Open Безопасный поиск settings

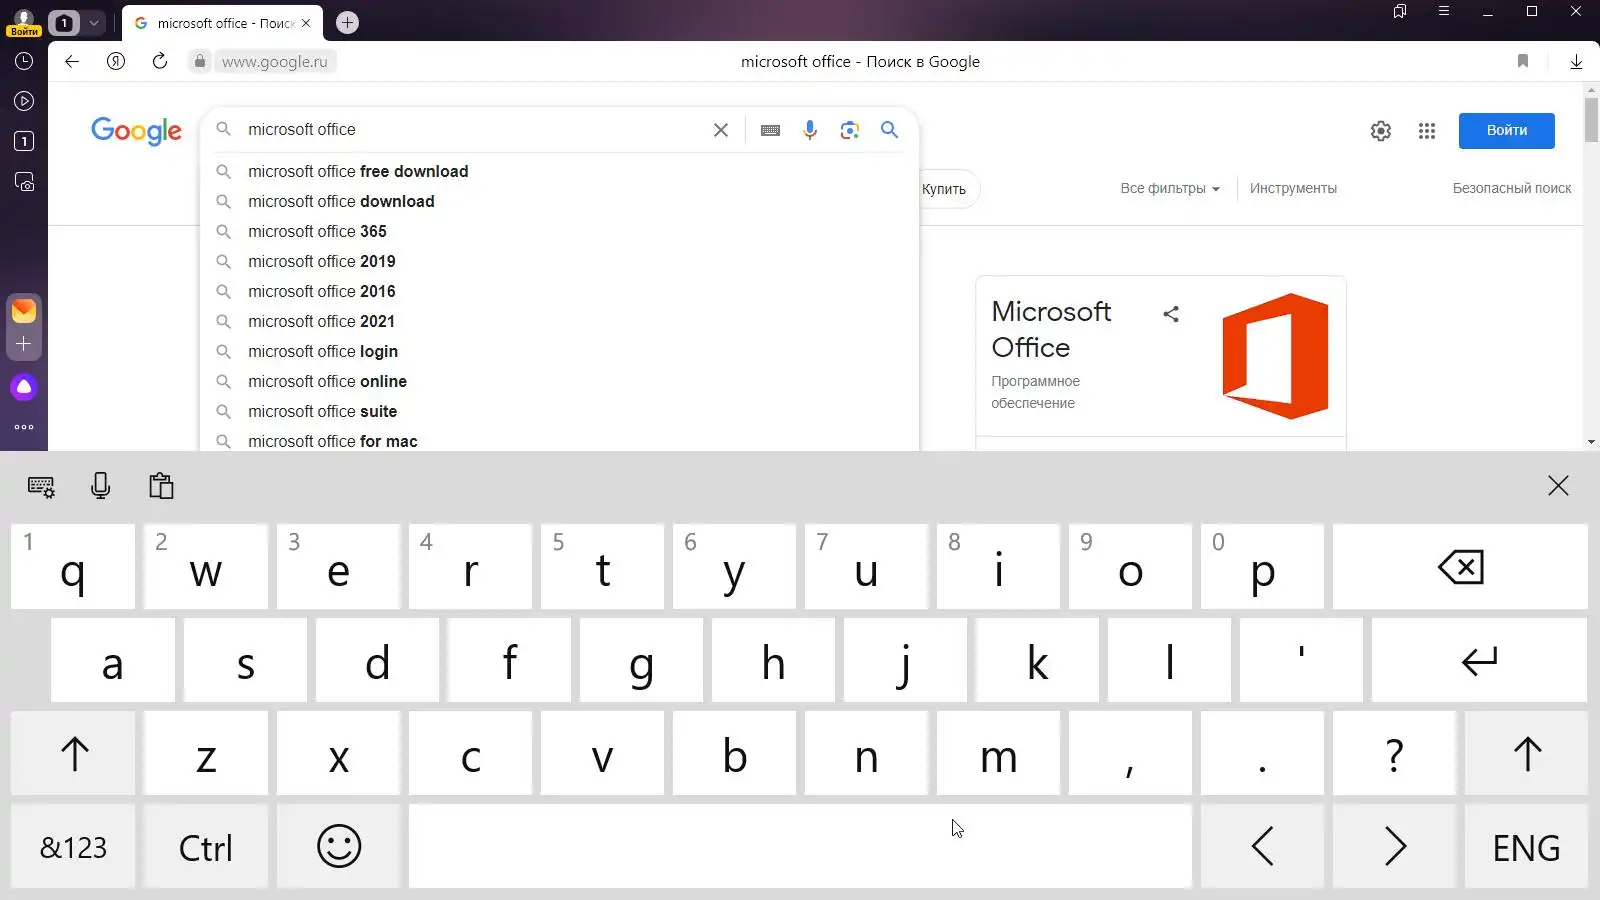click(x=1512, y=188)
